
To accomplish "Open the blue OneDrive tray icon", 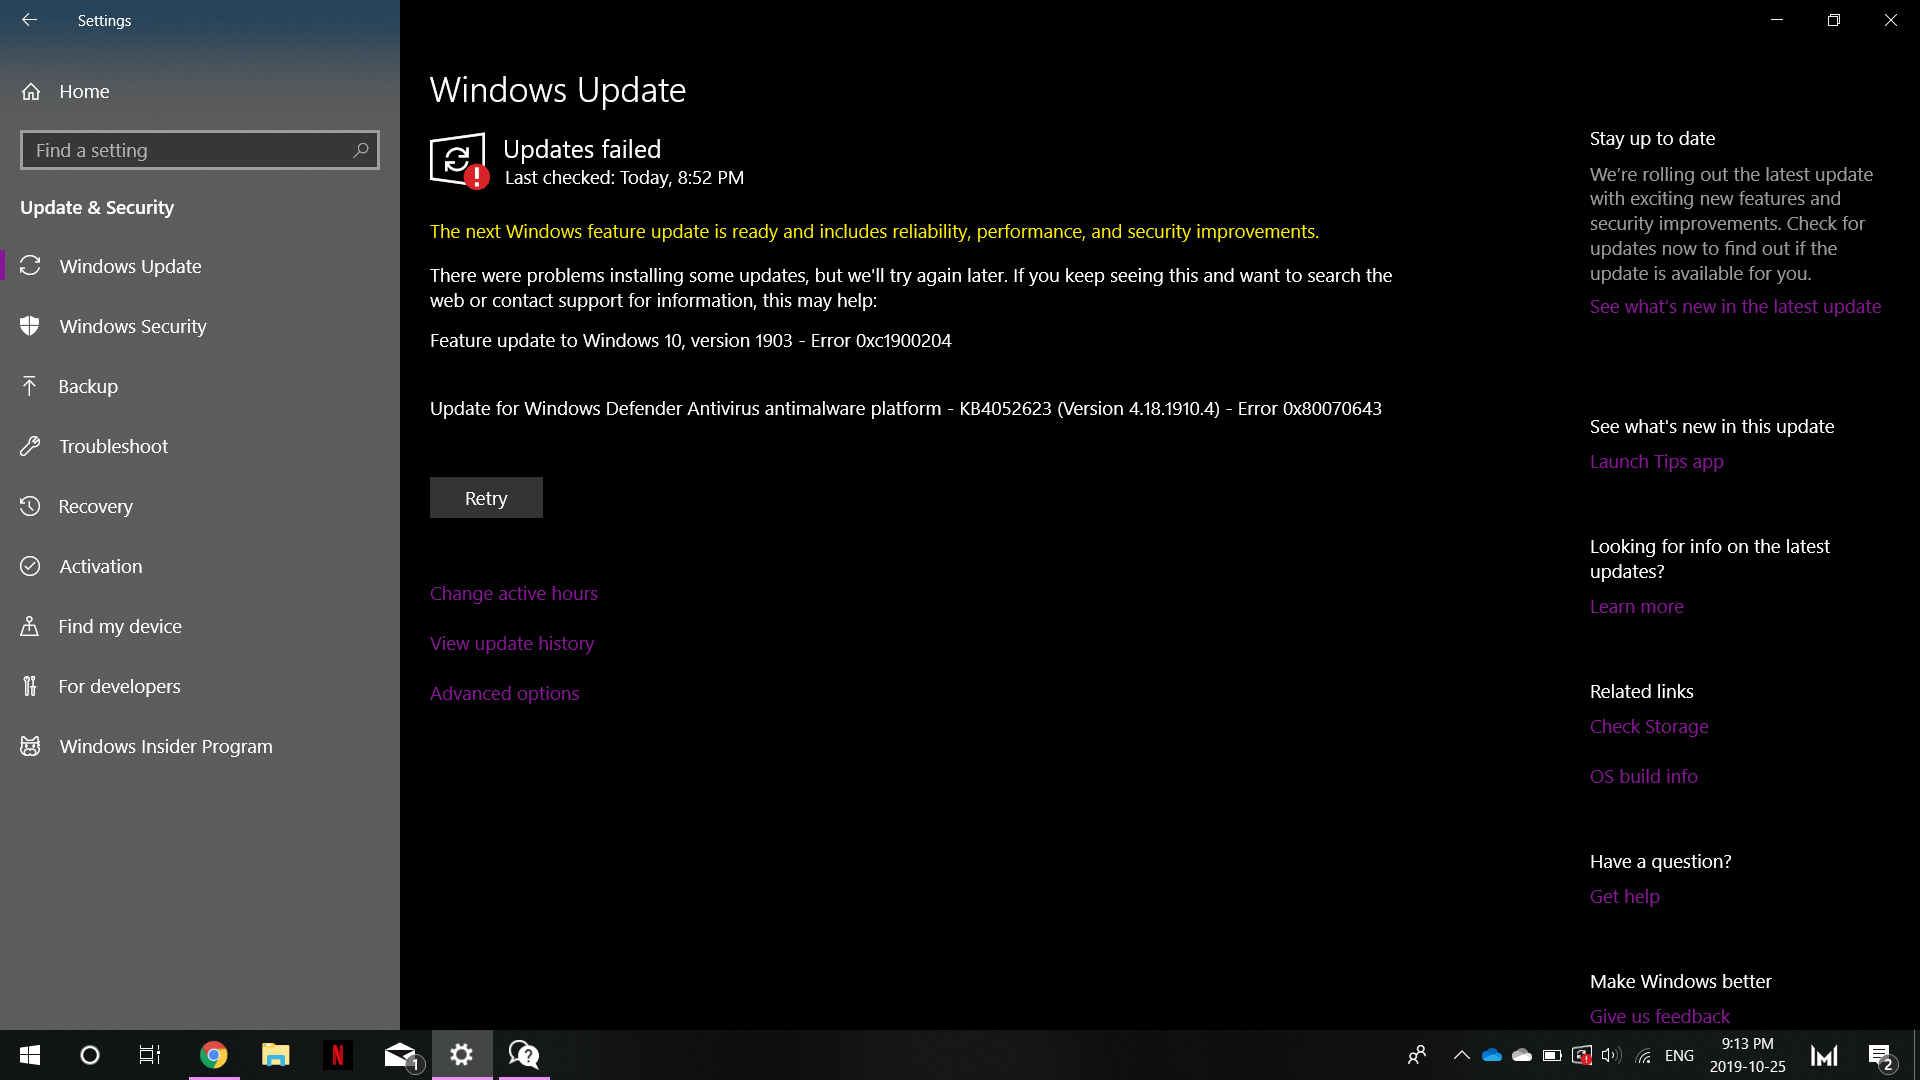I will pos(1492,1055).
